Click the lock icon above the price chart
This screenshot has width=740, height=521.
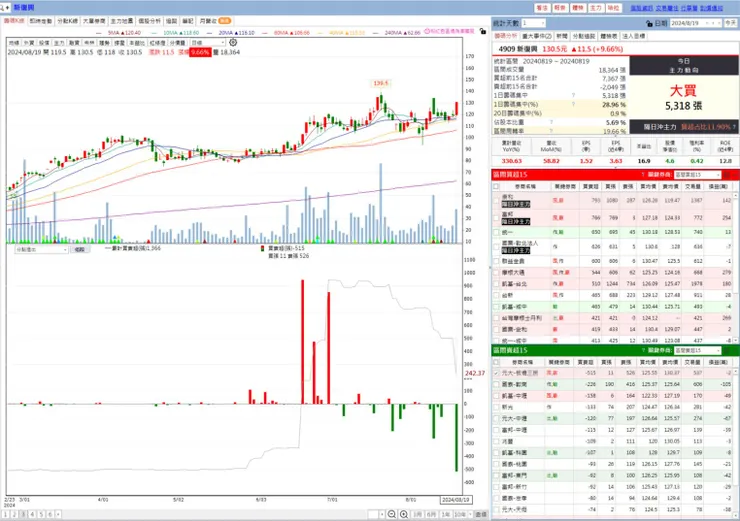[x=483, y=31]
